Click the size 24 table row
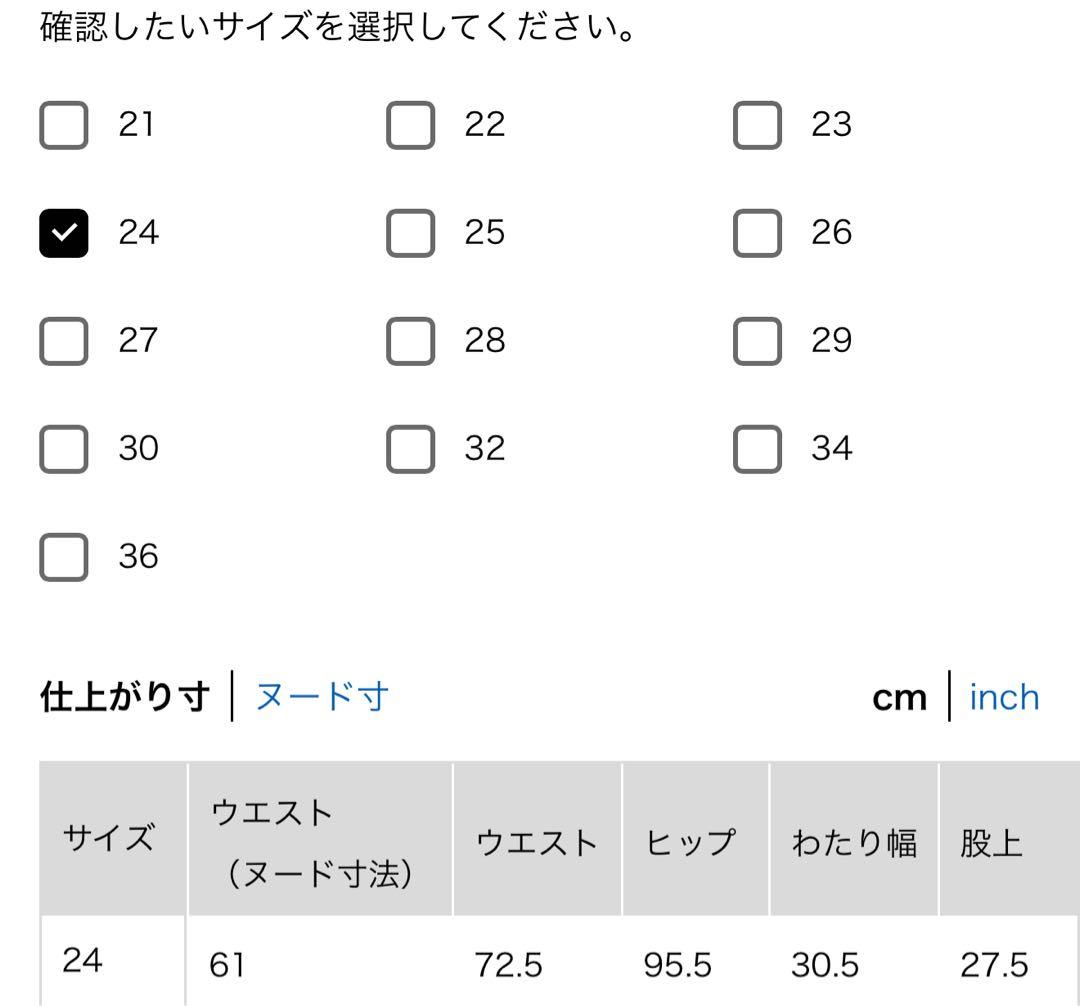The image size is (1080, 1006). pos(540,964)
